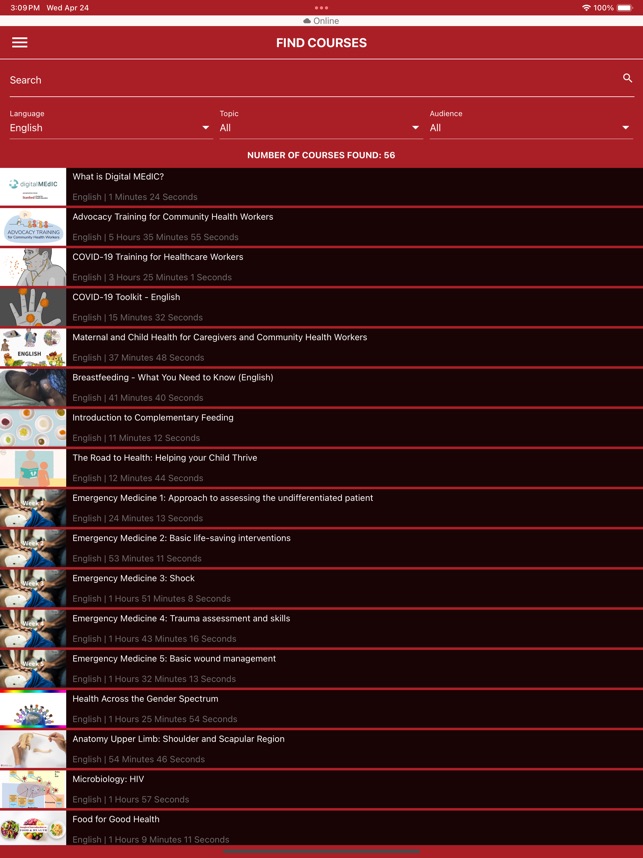This screenshot has height=858, width=643.
Task: Select the COVID-19 Training for Healthcare Workers thumbnail
Action: pyautogui.click(x=33, y=267)
